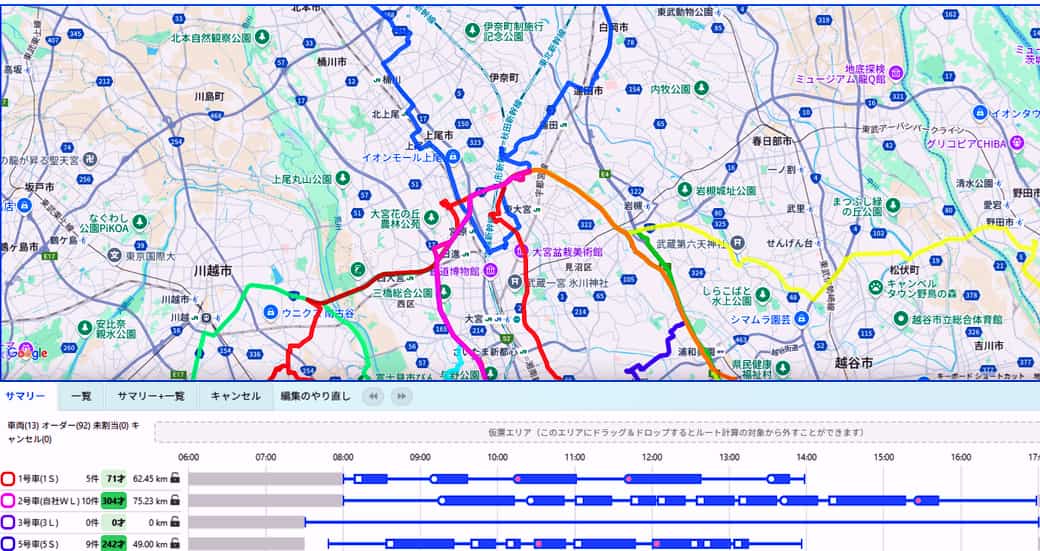1040x551 pixels.
Task: Click 2号車's first circular stop after 09:00
Action: [x=442, y=501]
